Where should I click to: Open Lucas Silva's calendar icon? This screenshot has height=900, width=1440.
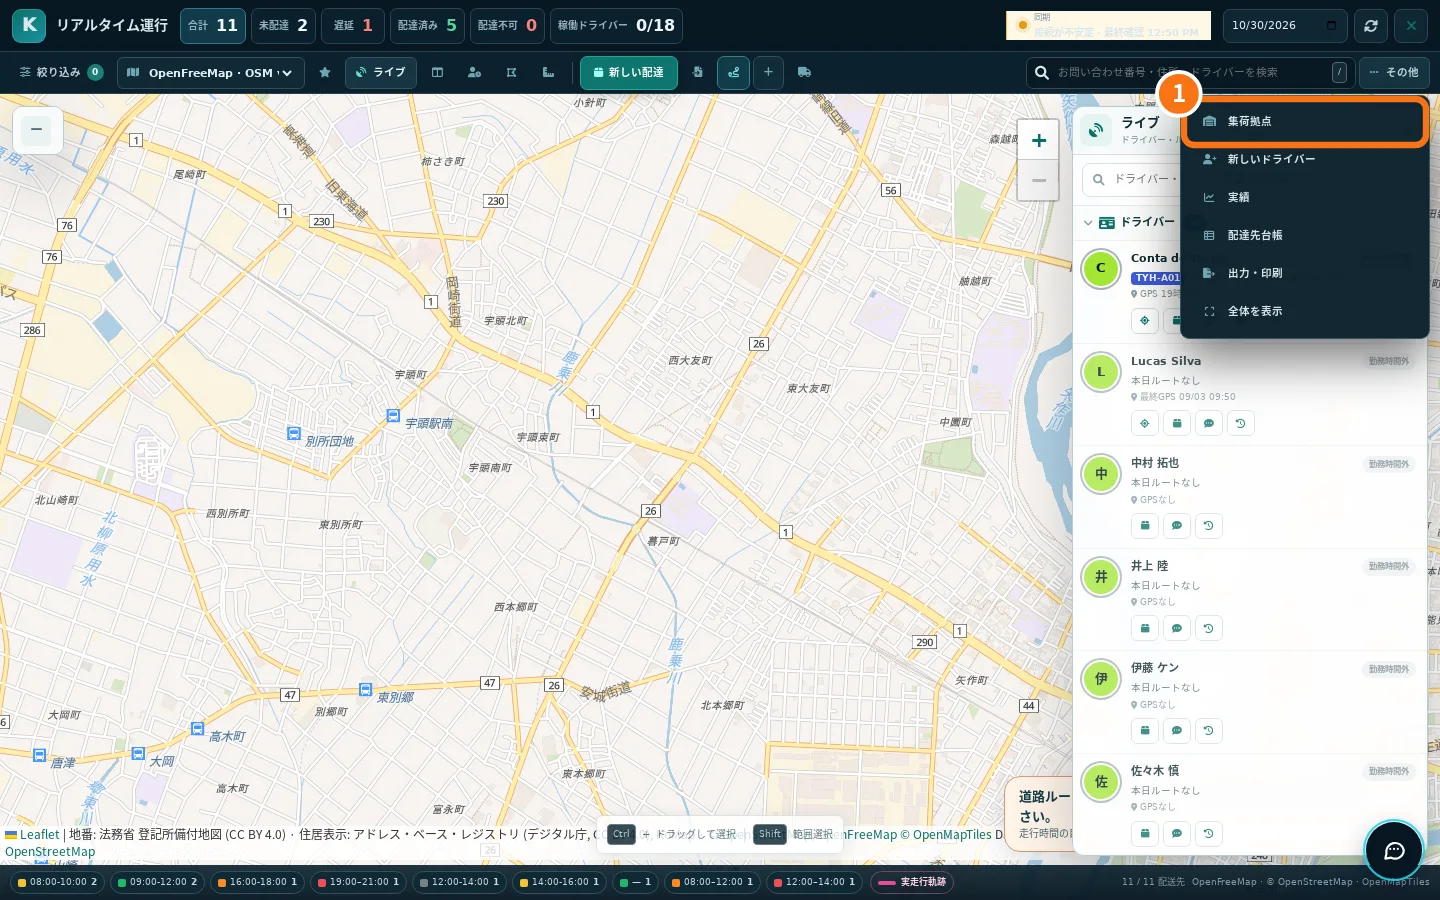pyautogui.click(x=1177, y=423)
